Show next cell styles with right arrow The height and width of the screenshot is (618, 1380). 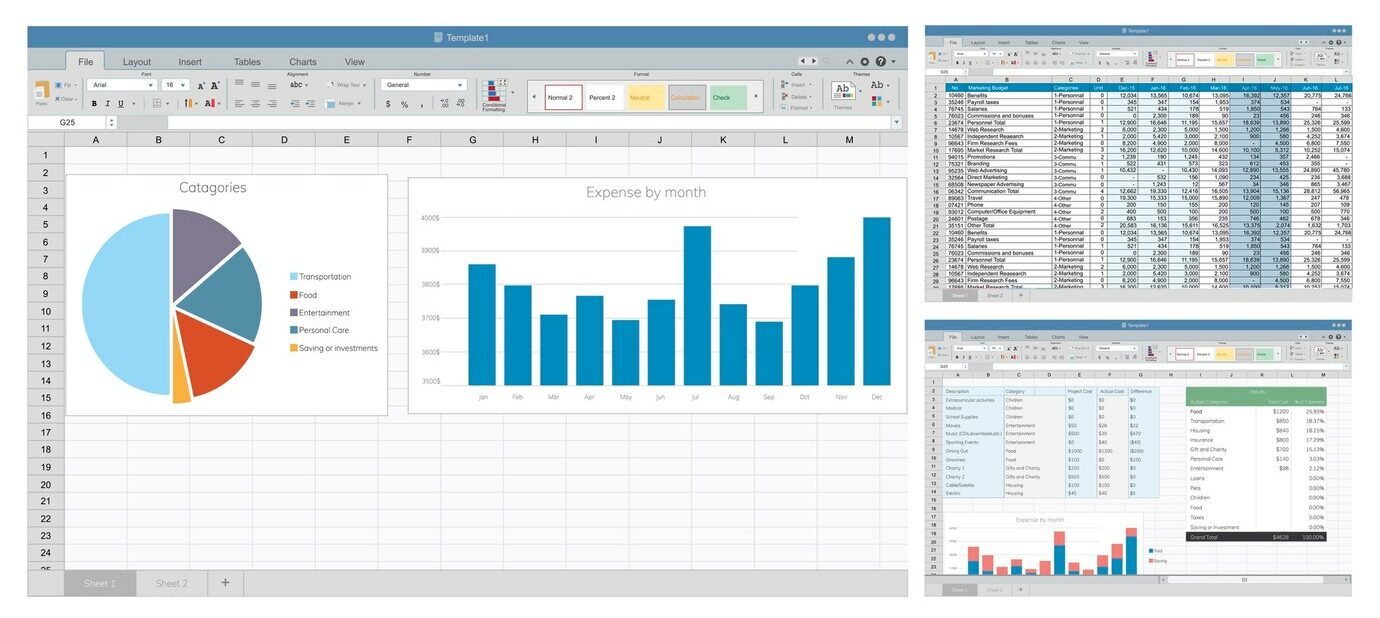pyautogui.click(x=756, y=97)
